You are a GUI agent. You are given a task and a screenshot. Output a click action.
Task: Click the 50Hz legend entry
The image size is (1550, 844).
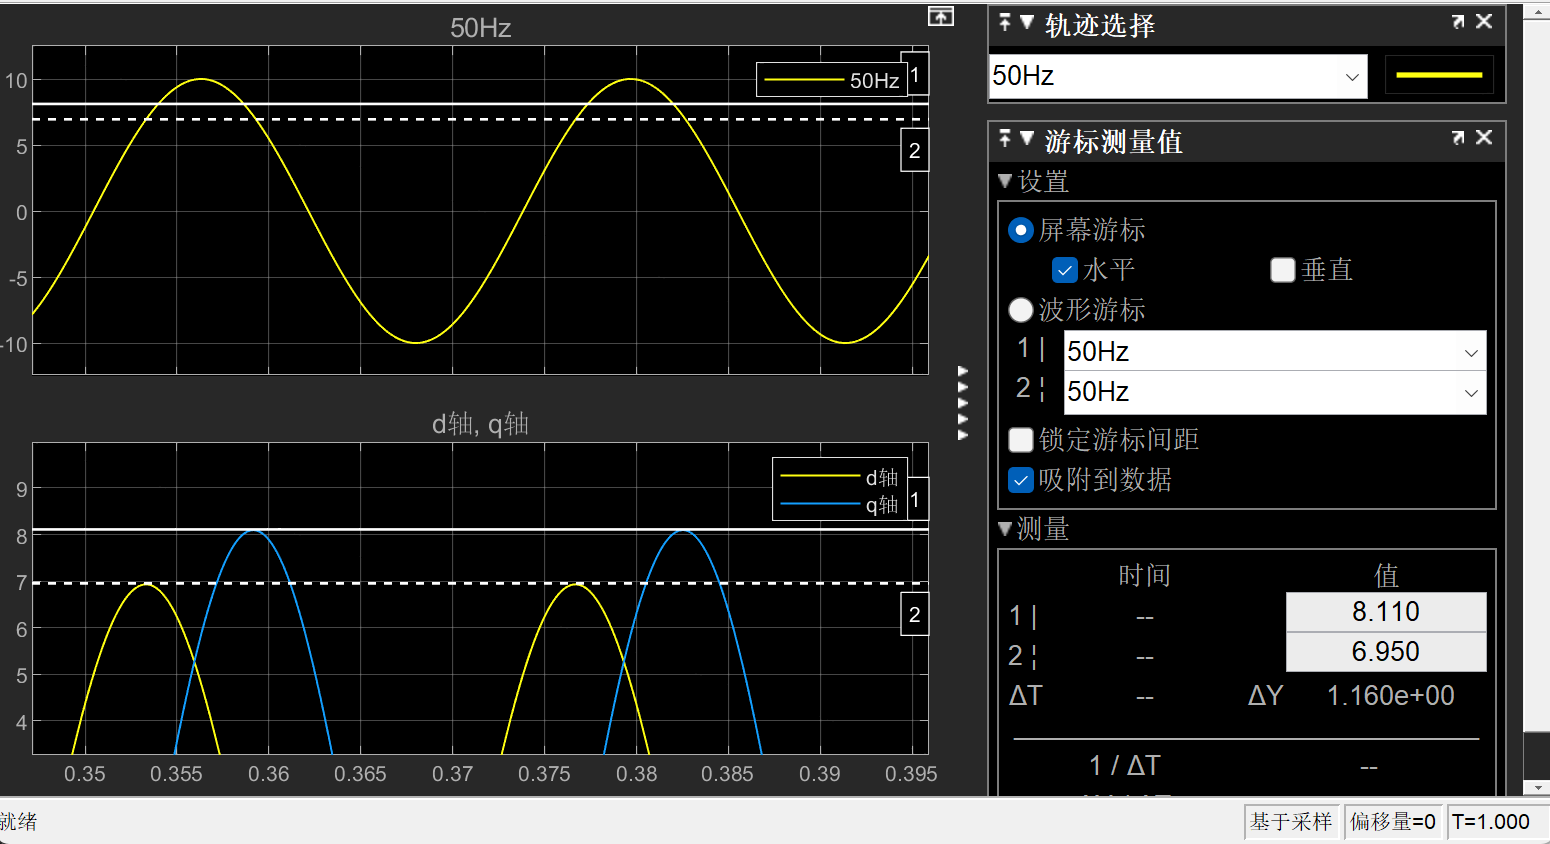(x=831, y=80)
